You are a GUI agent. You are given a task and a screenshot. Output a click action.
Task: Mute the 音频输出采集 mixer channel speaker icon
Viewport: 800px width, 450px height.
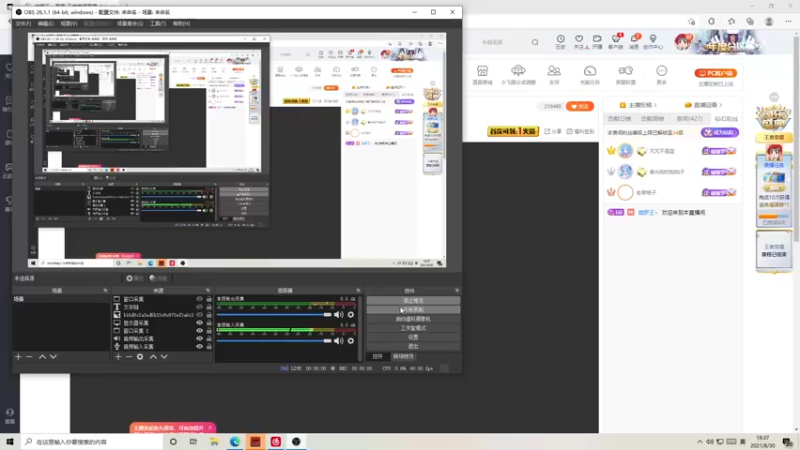click(x=338, y=315)
